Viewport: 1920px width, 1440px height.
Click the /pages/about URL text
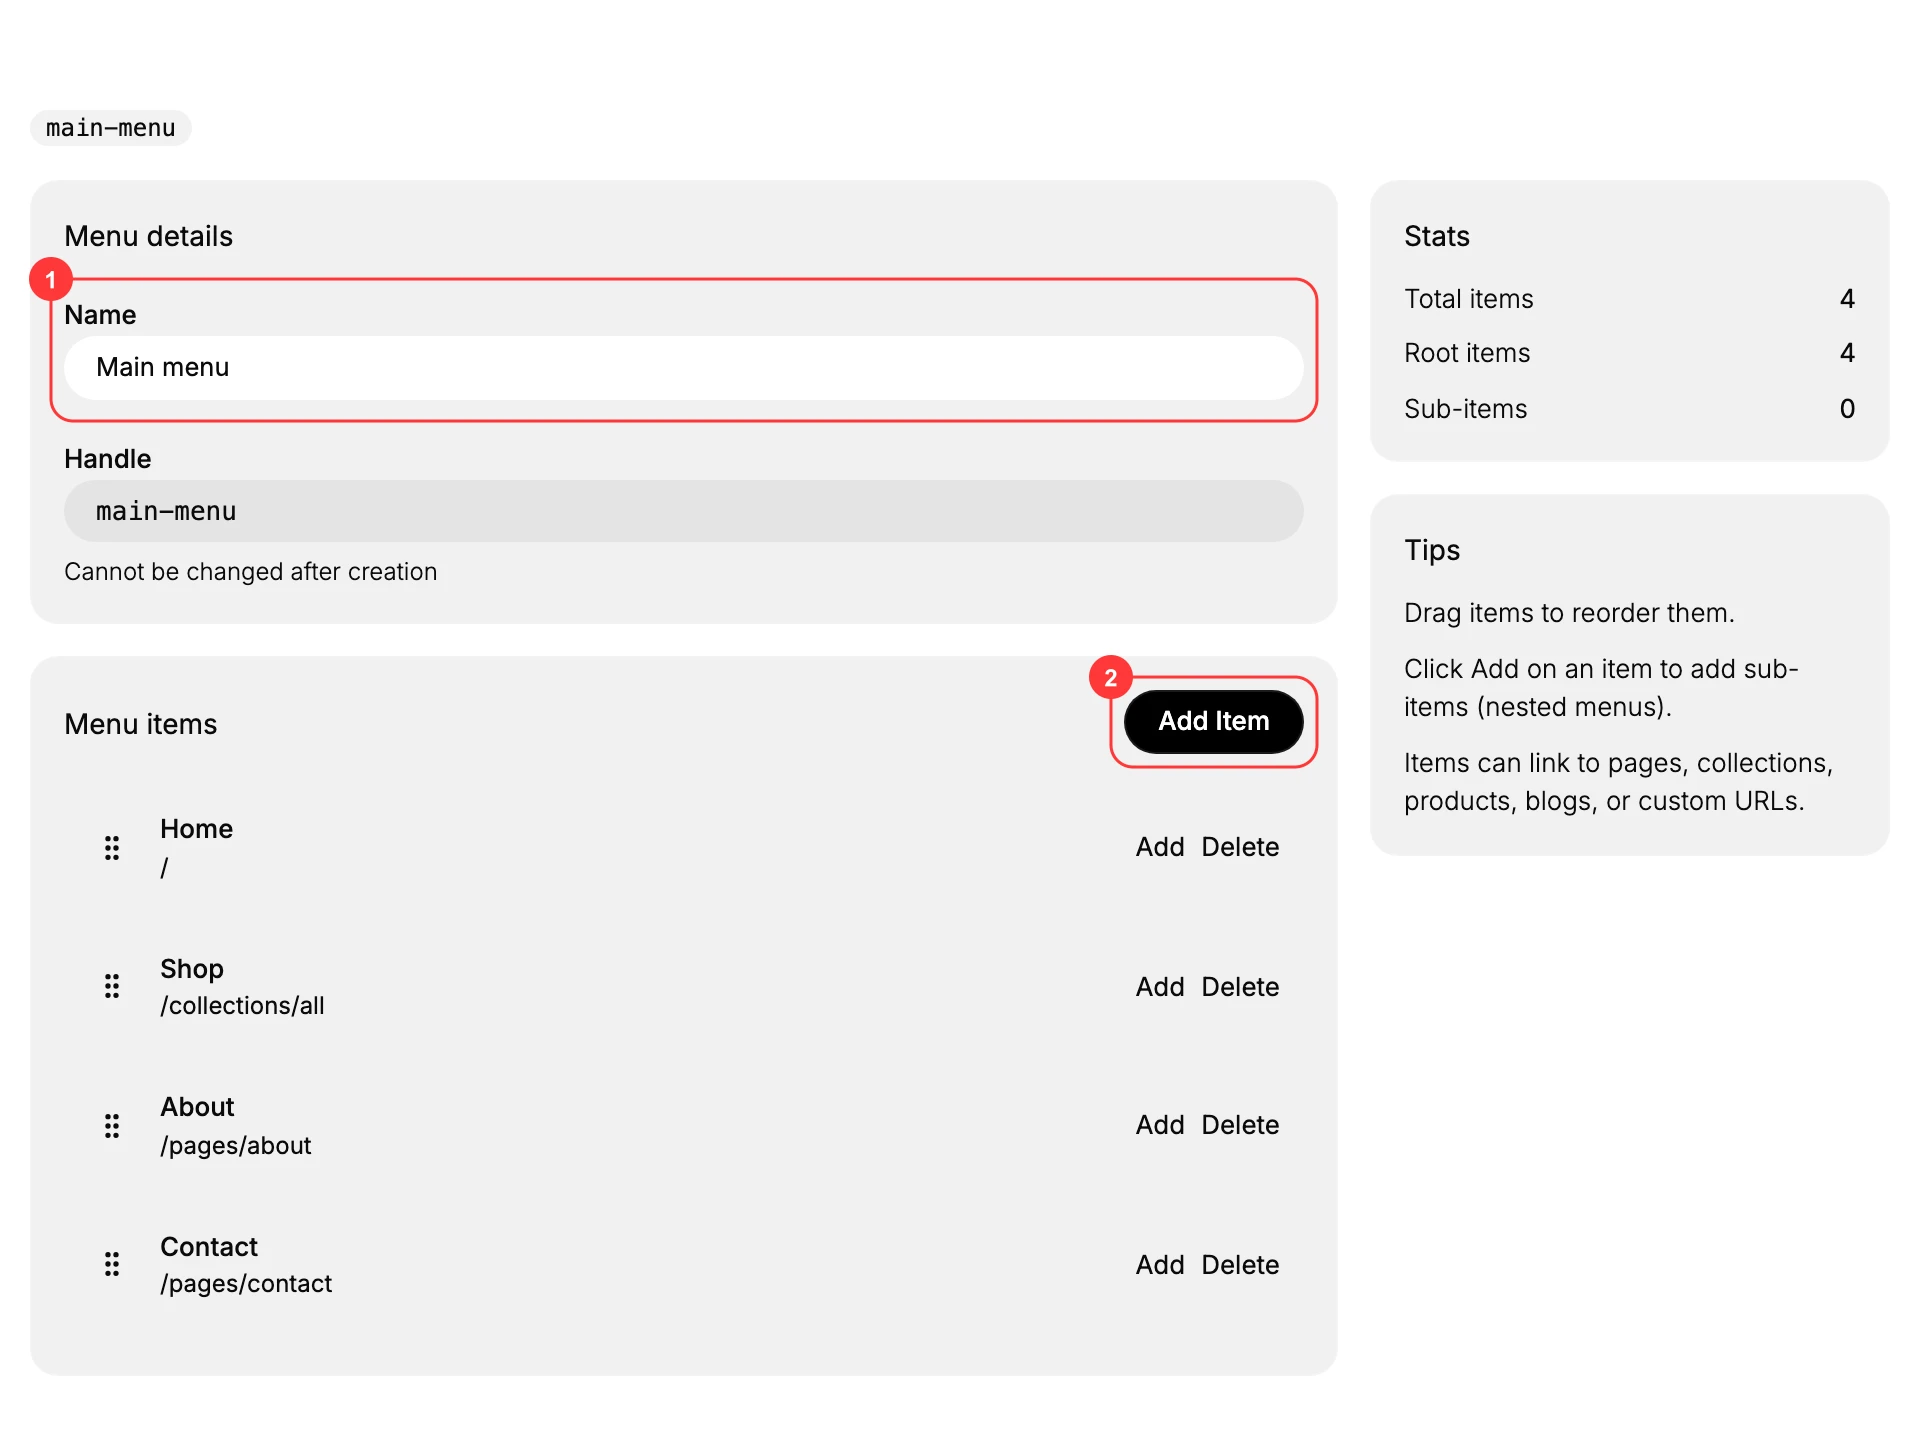(236, 1145)
